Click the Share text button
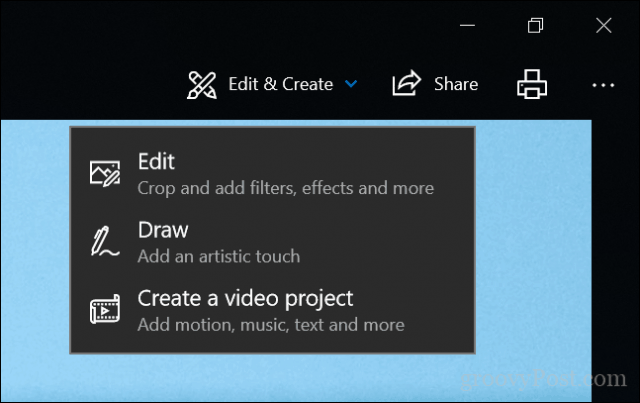This screenshot has height=403, width=640. click(x=456, y=84)
